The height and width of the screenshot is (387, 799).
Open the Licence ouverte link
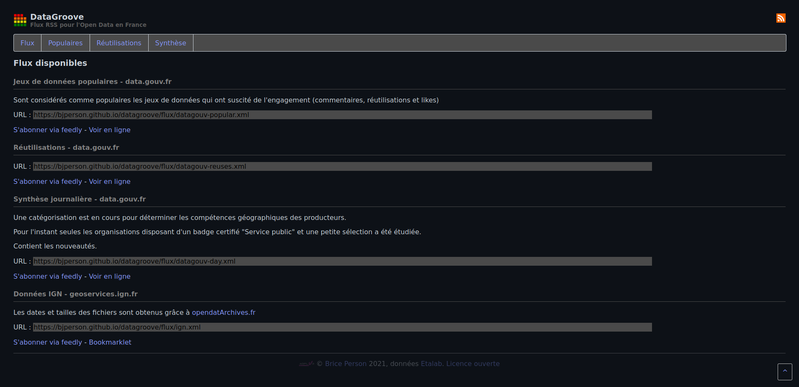(x=473, y=364)
